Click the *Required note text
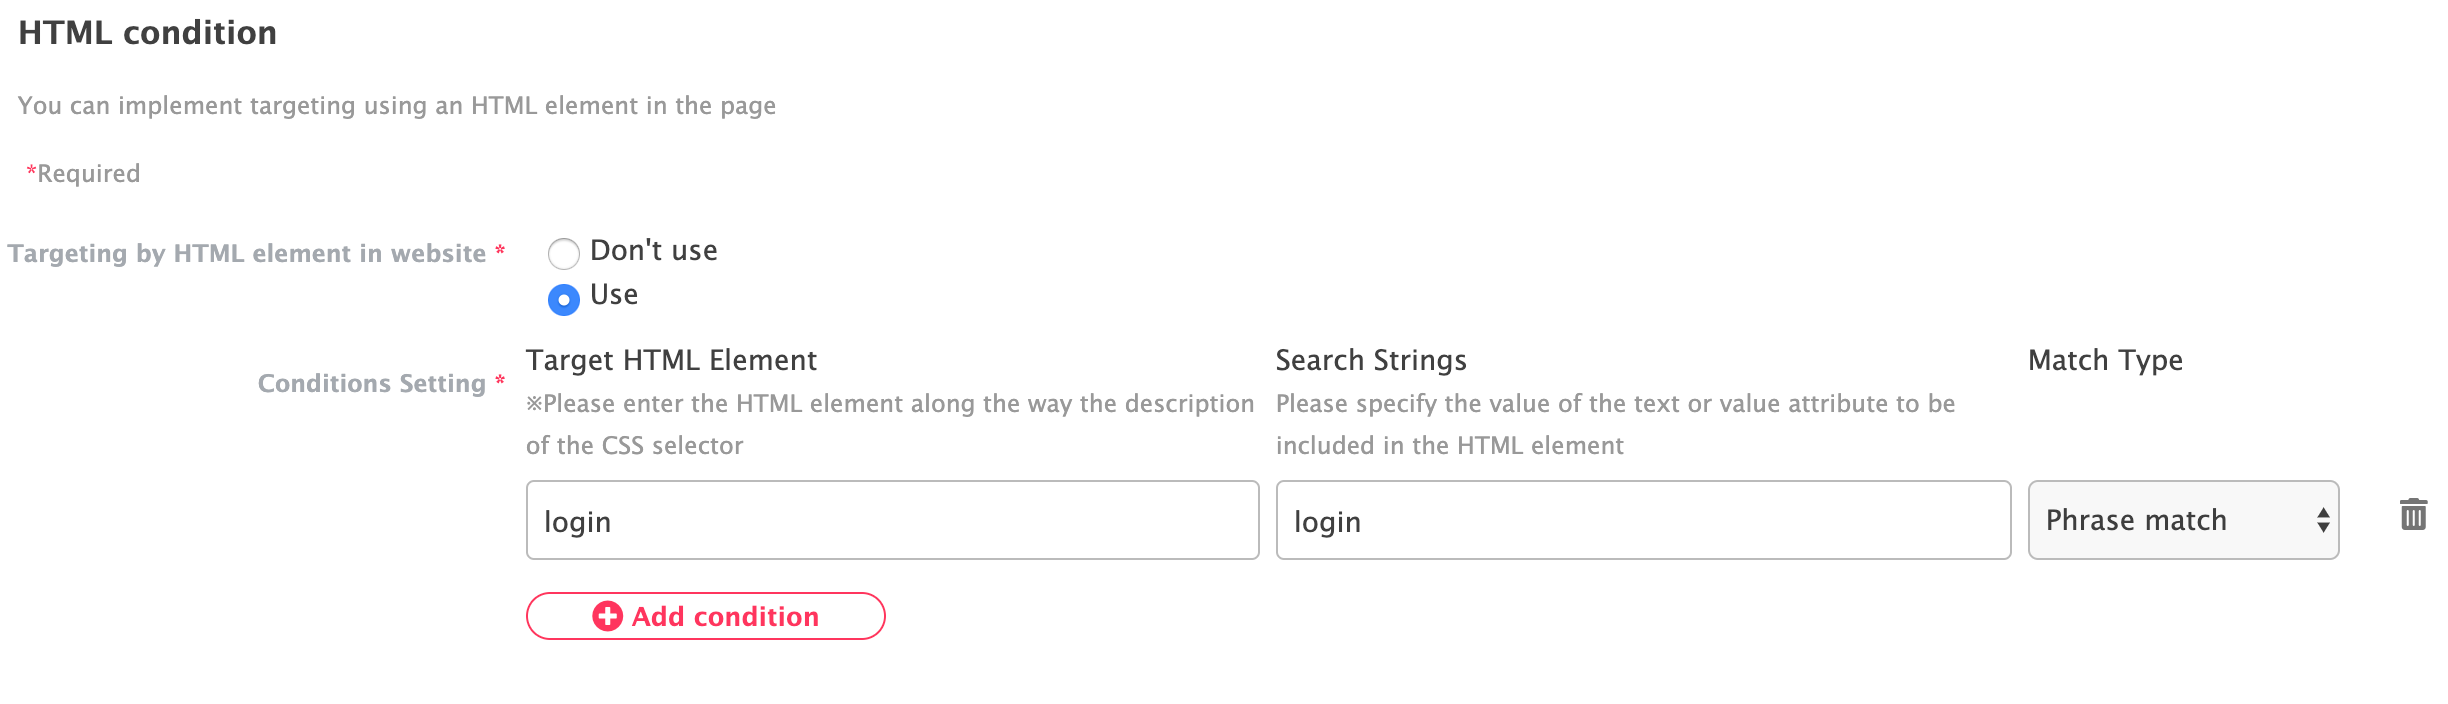2448x704 pixels. (x=84, y=174)
